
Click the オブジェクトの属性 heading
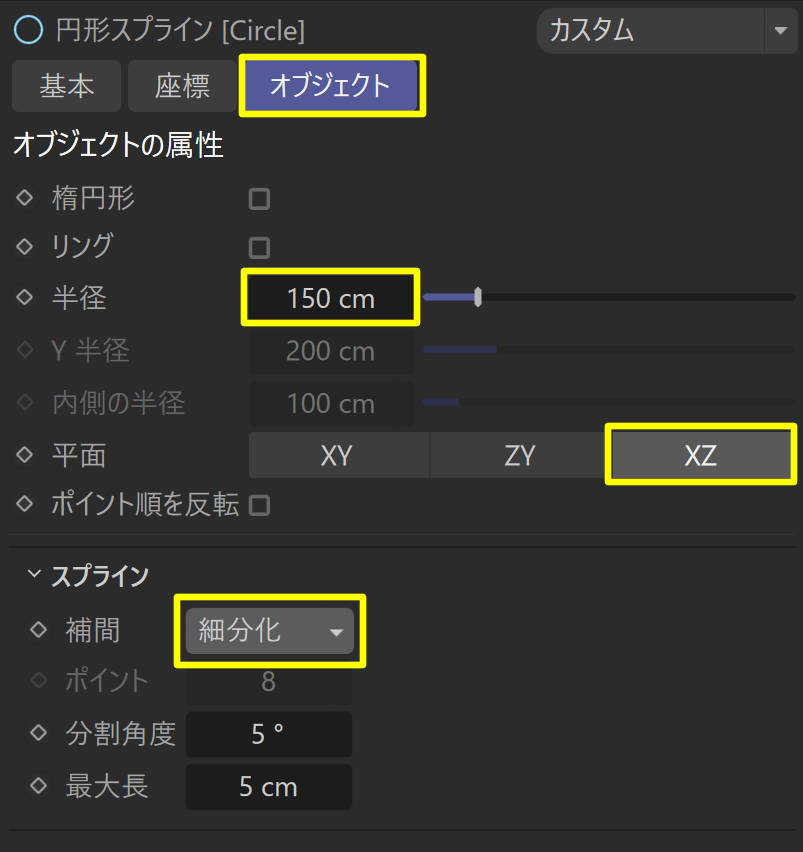(x=118, y=145)
